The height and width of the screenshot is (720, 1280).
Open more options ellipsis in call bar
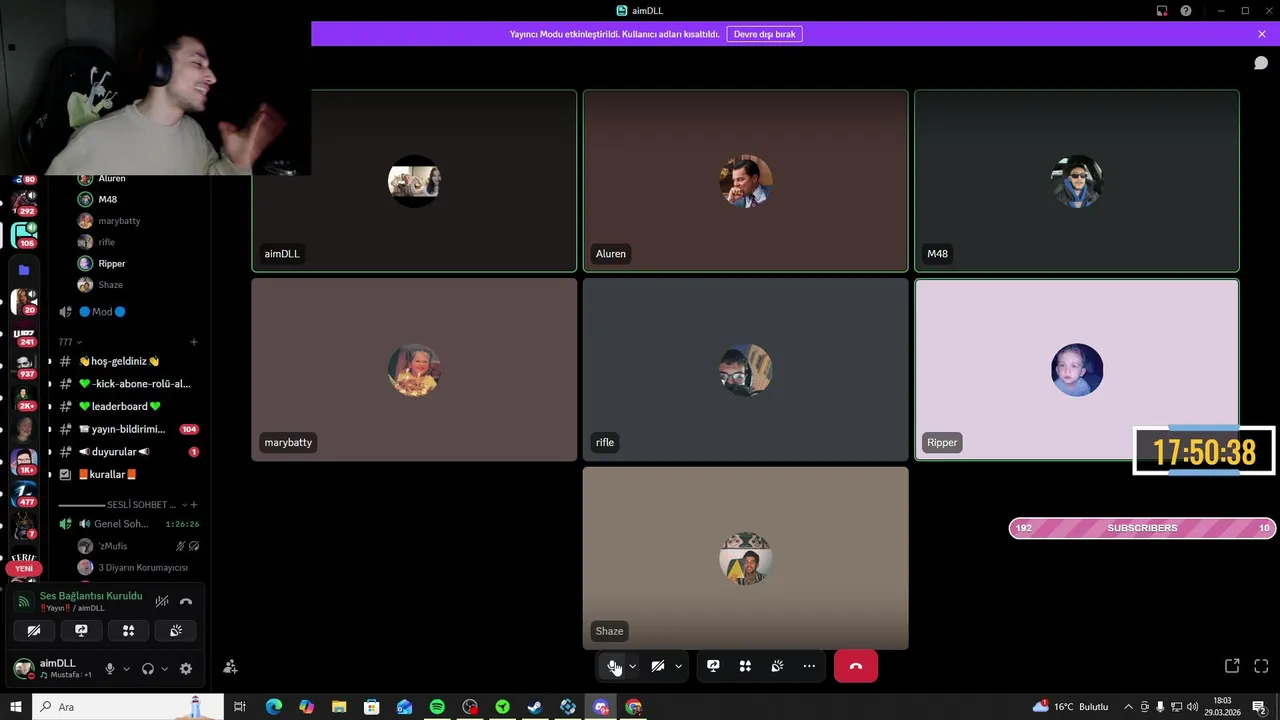click(809, 666)
